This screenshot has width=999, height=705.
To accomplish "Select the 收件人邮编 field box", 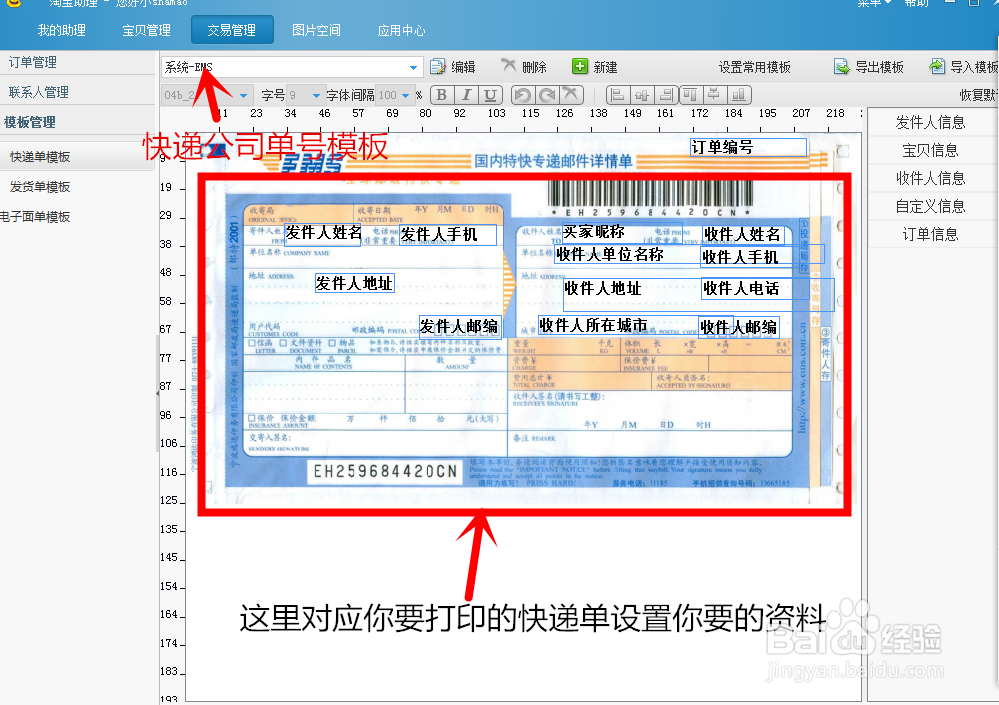I will [739, 327].
